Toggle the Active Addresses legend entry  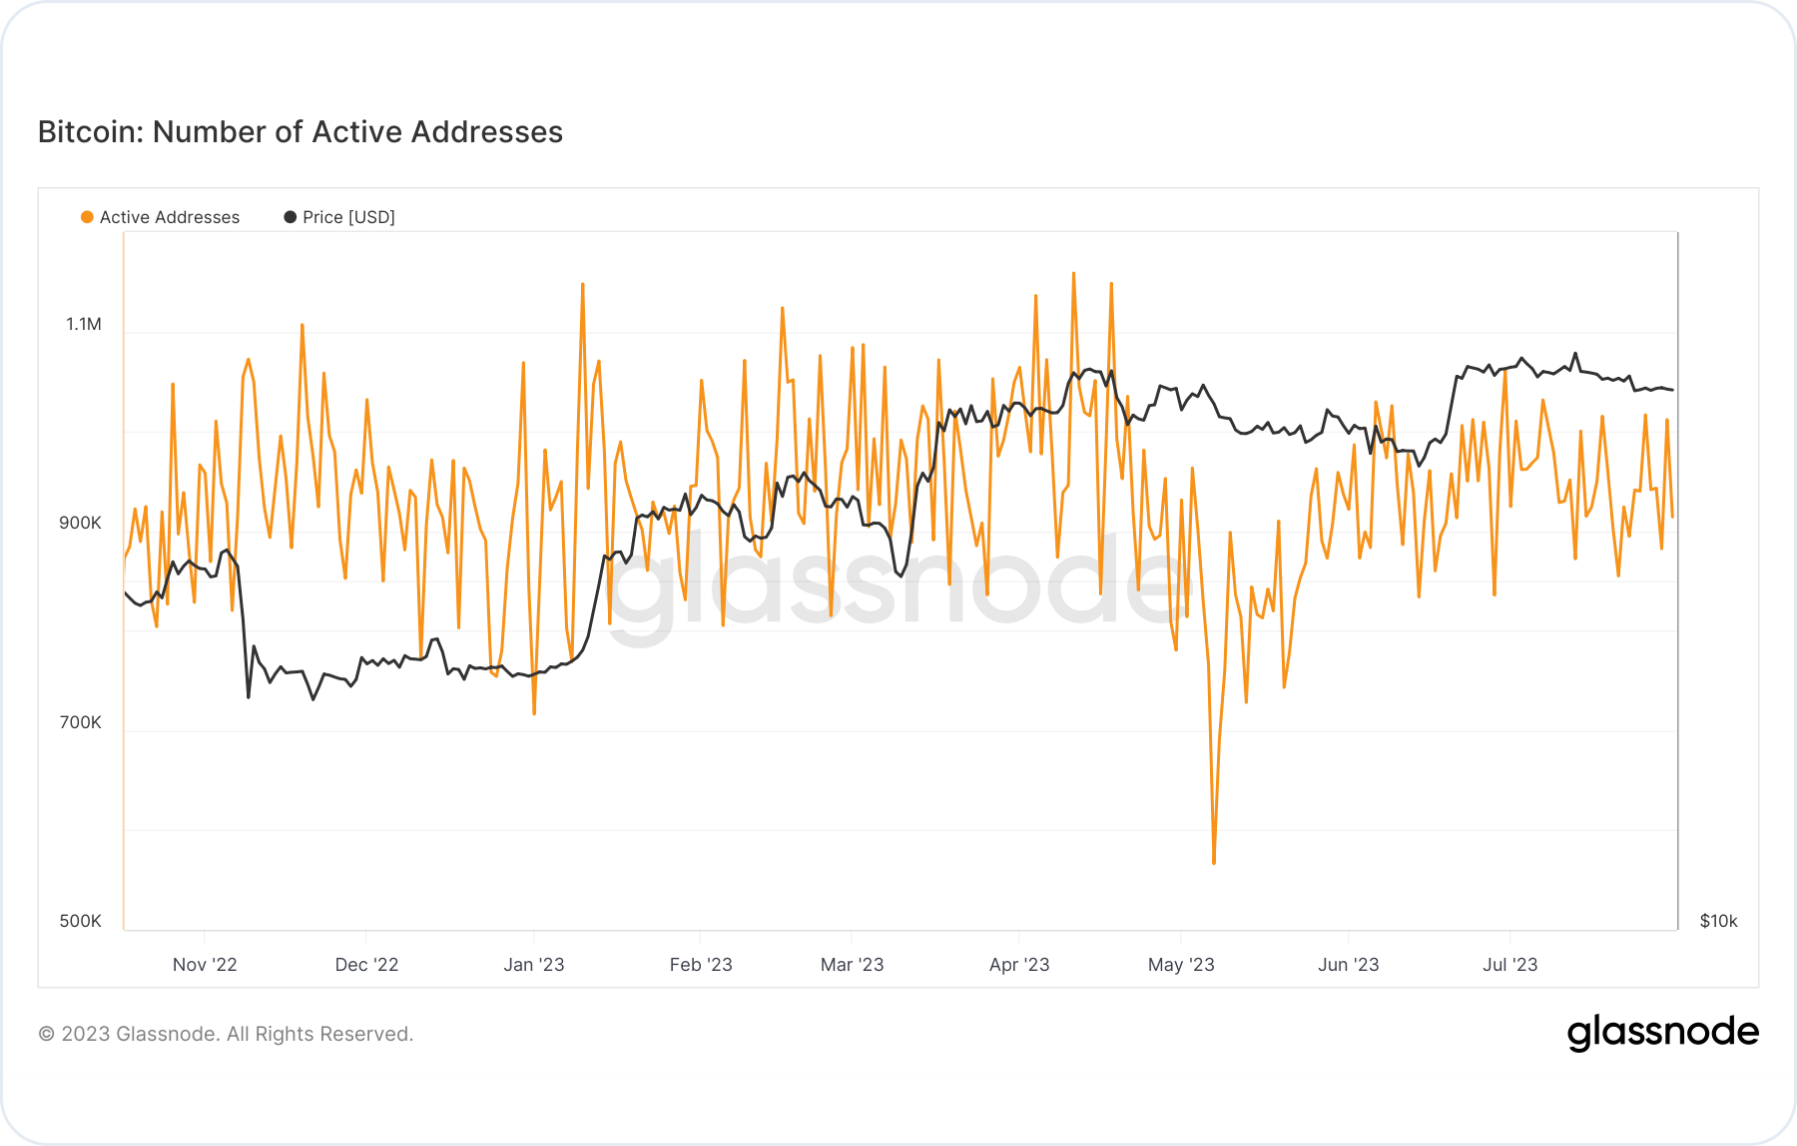tap(160, 217)
